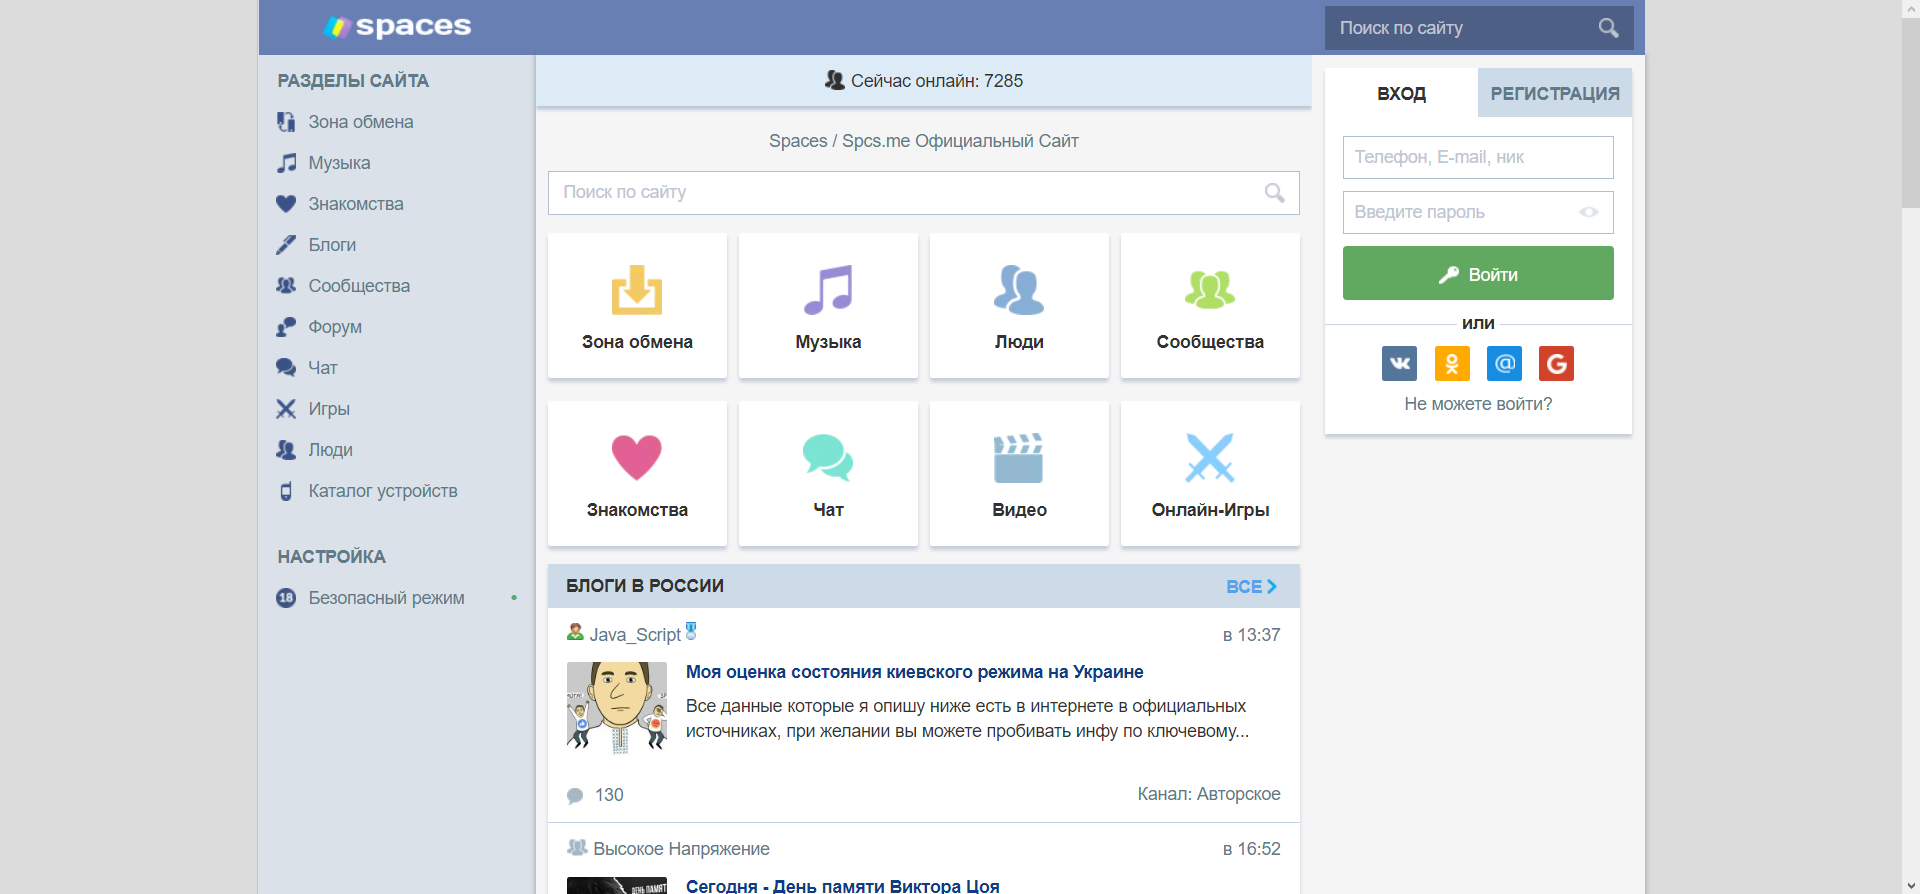Click the VK social login icon
The width and height of the screenshot is (1920, 894).
[1399, 364]
